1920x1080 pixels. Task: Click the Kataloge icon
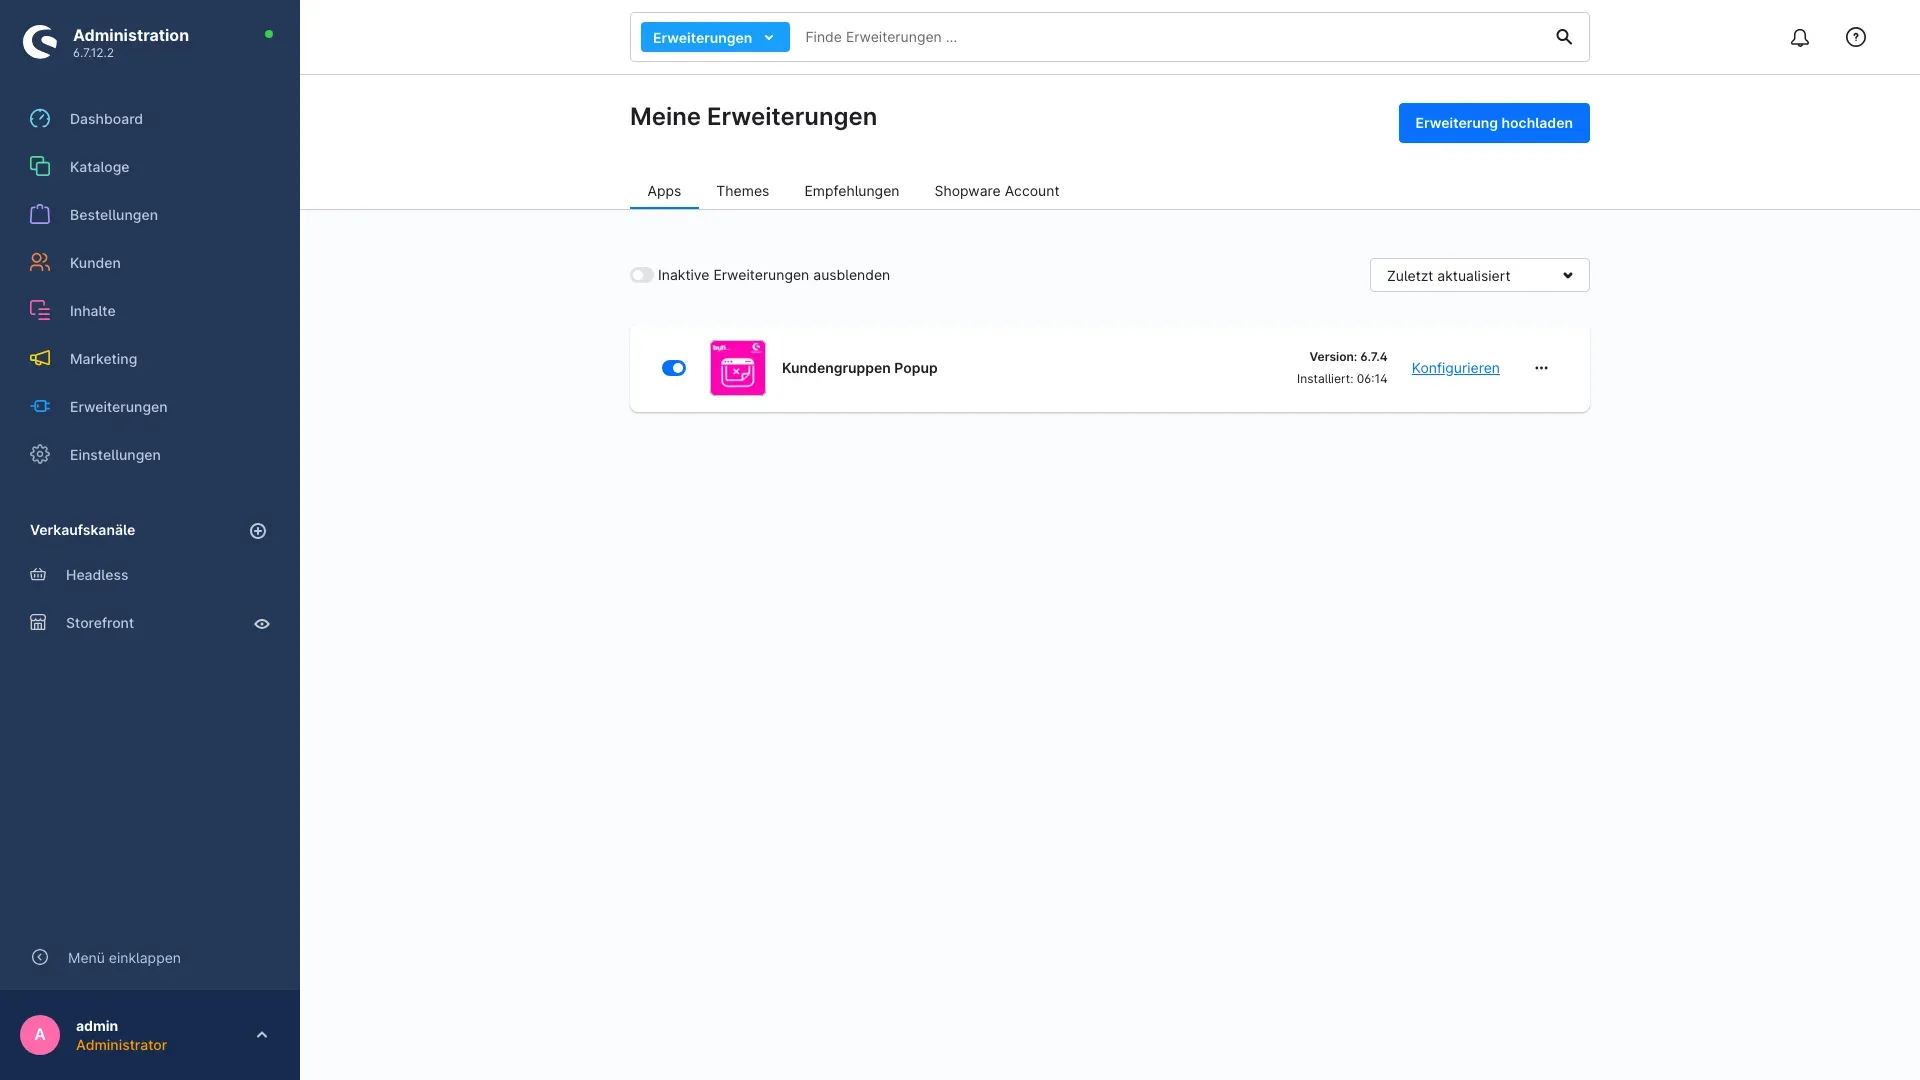click(40, 167)
